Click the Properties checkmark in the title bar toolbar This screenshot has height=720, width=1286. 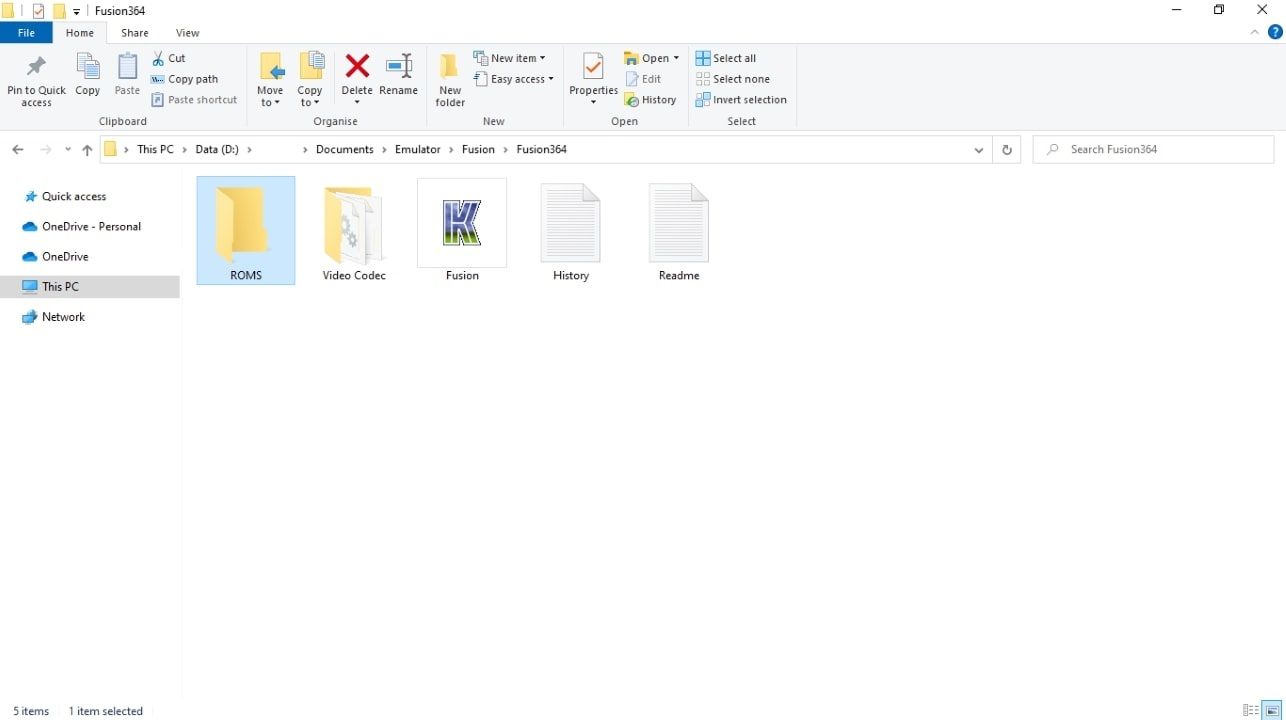(39, 11)
